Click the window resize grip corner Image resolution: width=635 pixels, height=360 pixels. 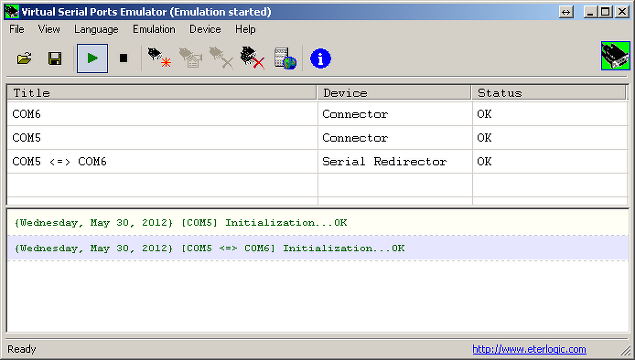point(626,351)
